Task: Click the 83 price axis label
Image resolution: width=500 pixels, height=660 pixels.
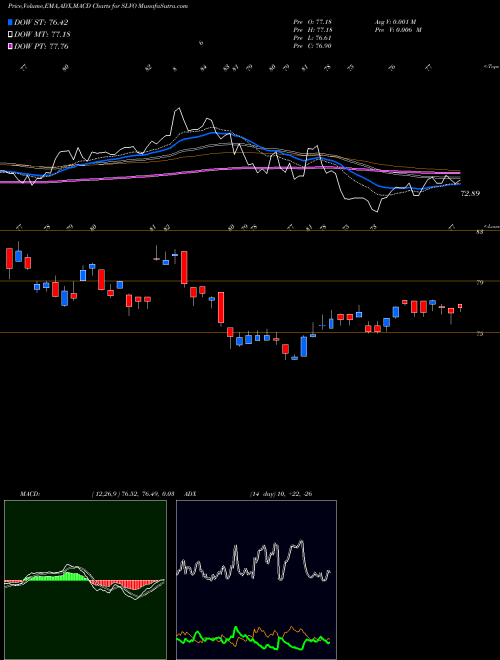Action: point(479,232)
